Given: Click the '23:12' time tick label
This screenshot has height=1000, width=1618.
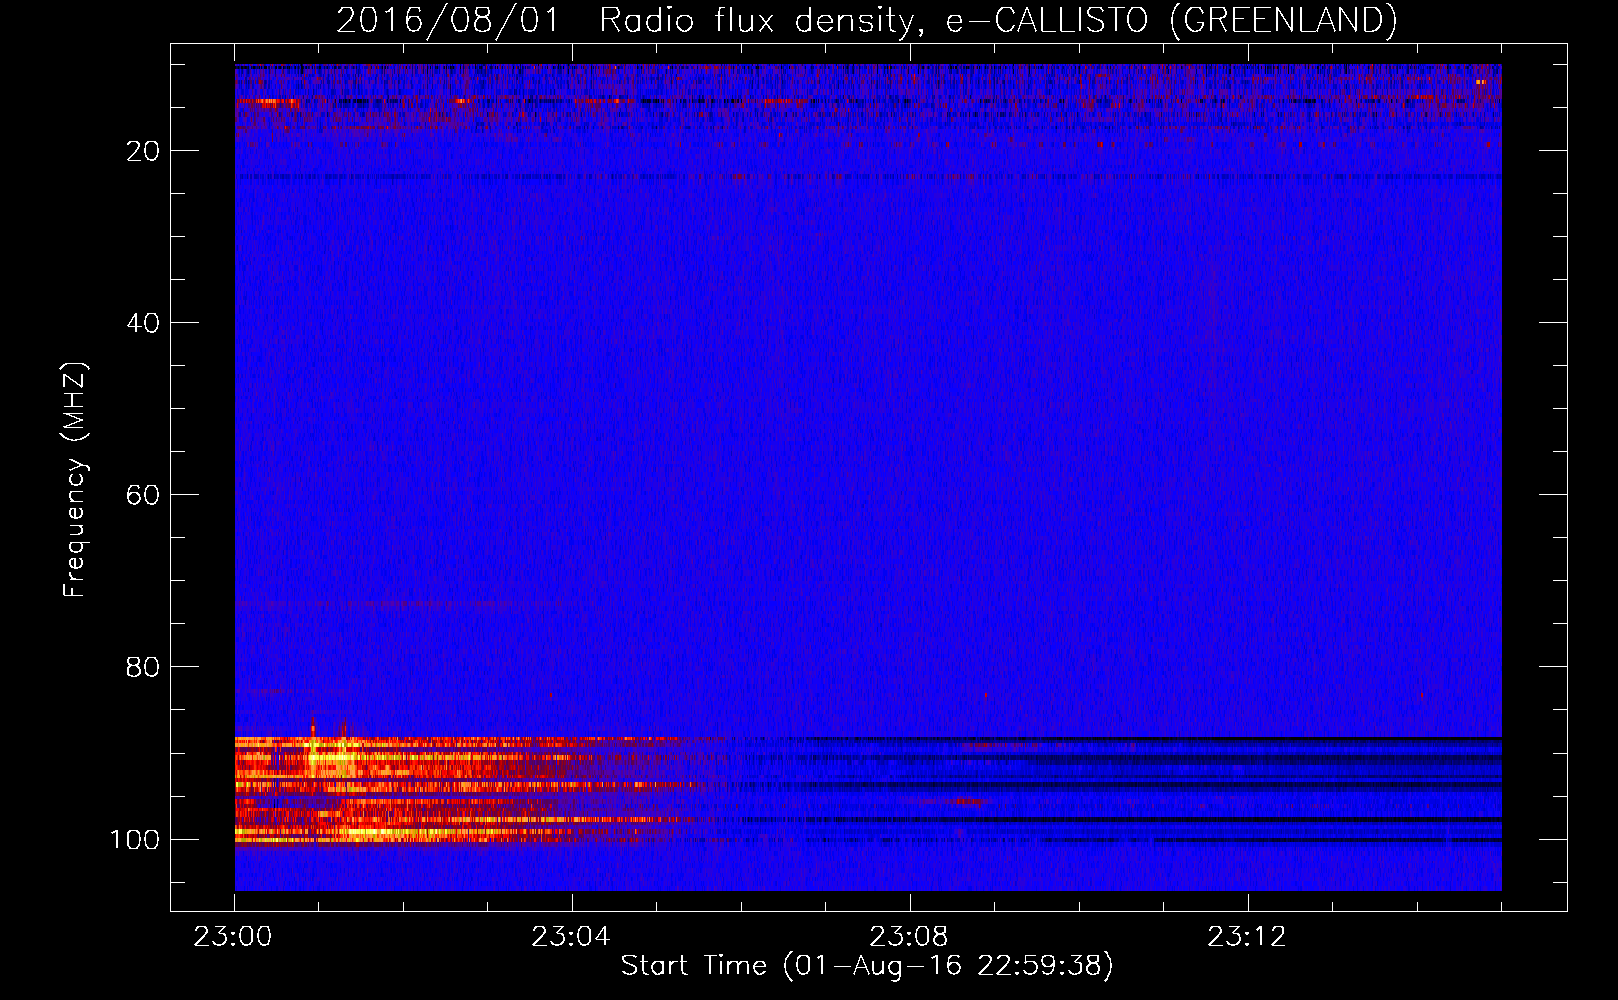Looking at the screenshot, I should (x=1247, y=937).
